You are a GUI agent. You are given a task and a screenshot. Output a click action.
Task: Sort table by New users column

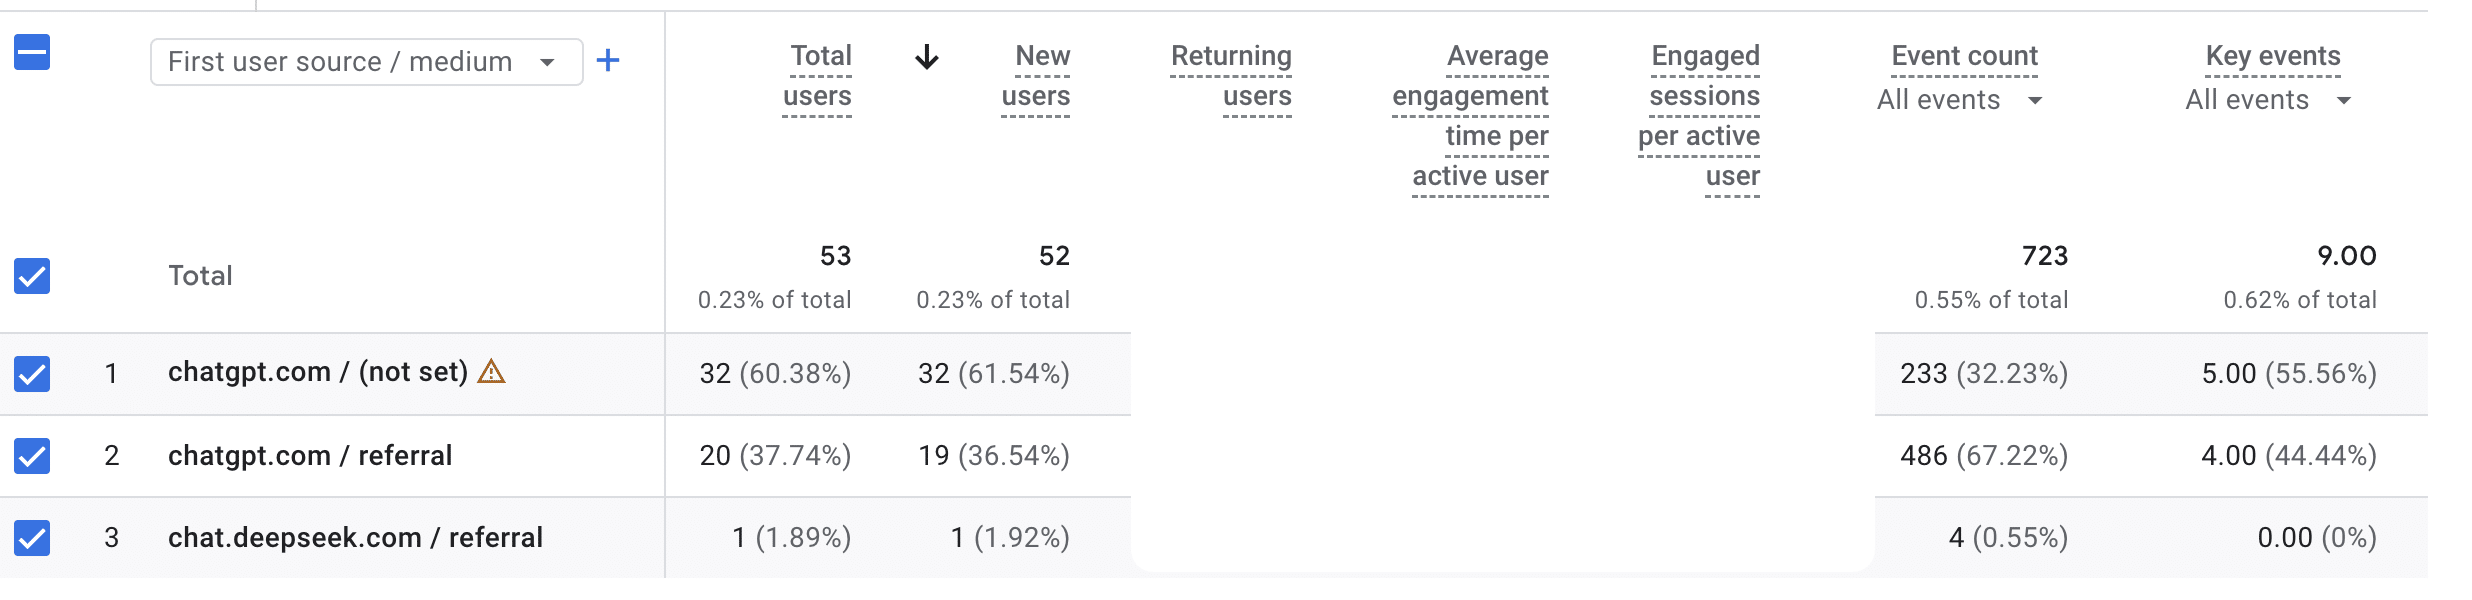1036,76
